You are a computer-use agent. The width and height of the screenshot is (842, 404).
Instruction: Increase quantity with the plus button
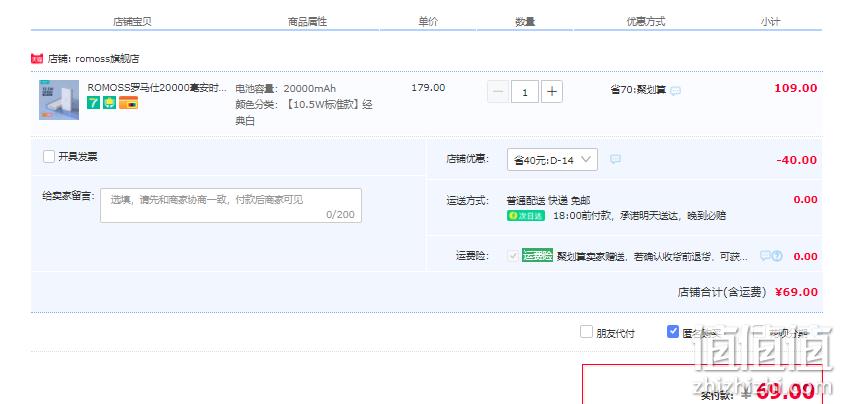pos(551,92)
